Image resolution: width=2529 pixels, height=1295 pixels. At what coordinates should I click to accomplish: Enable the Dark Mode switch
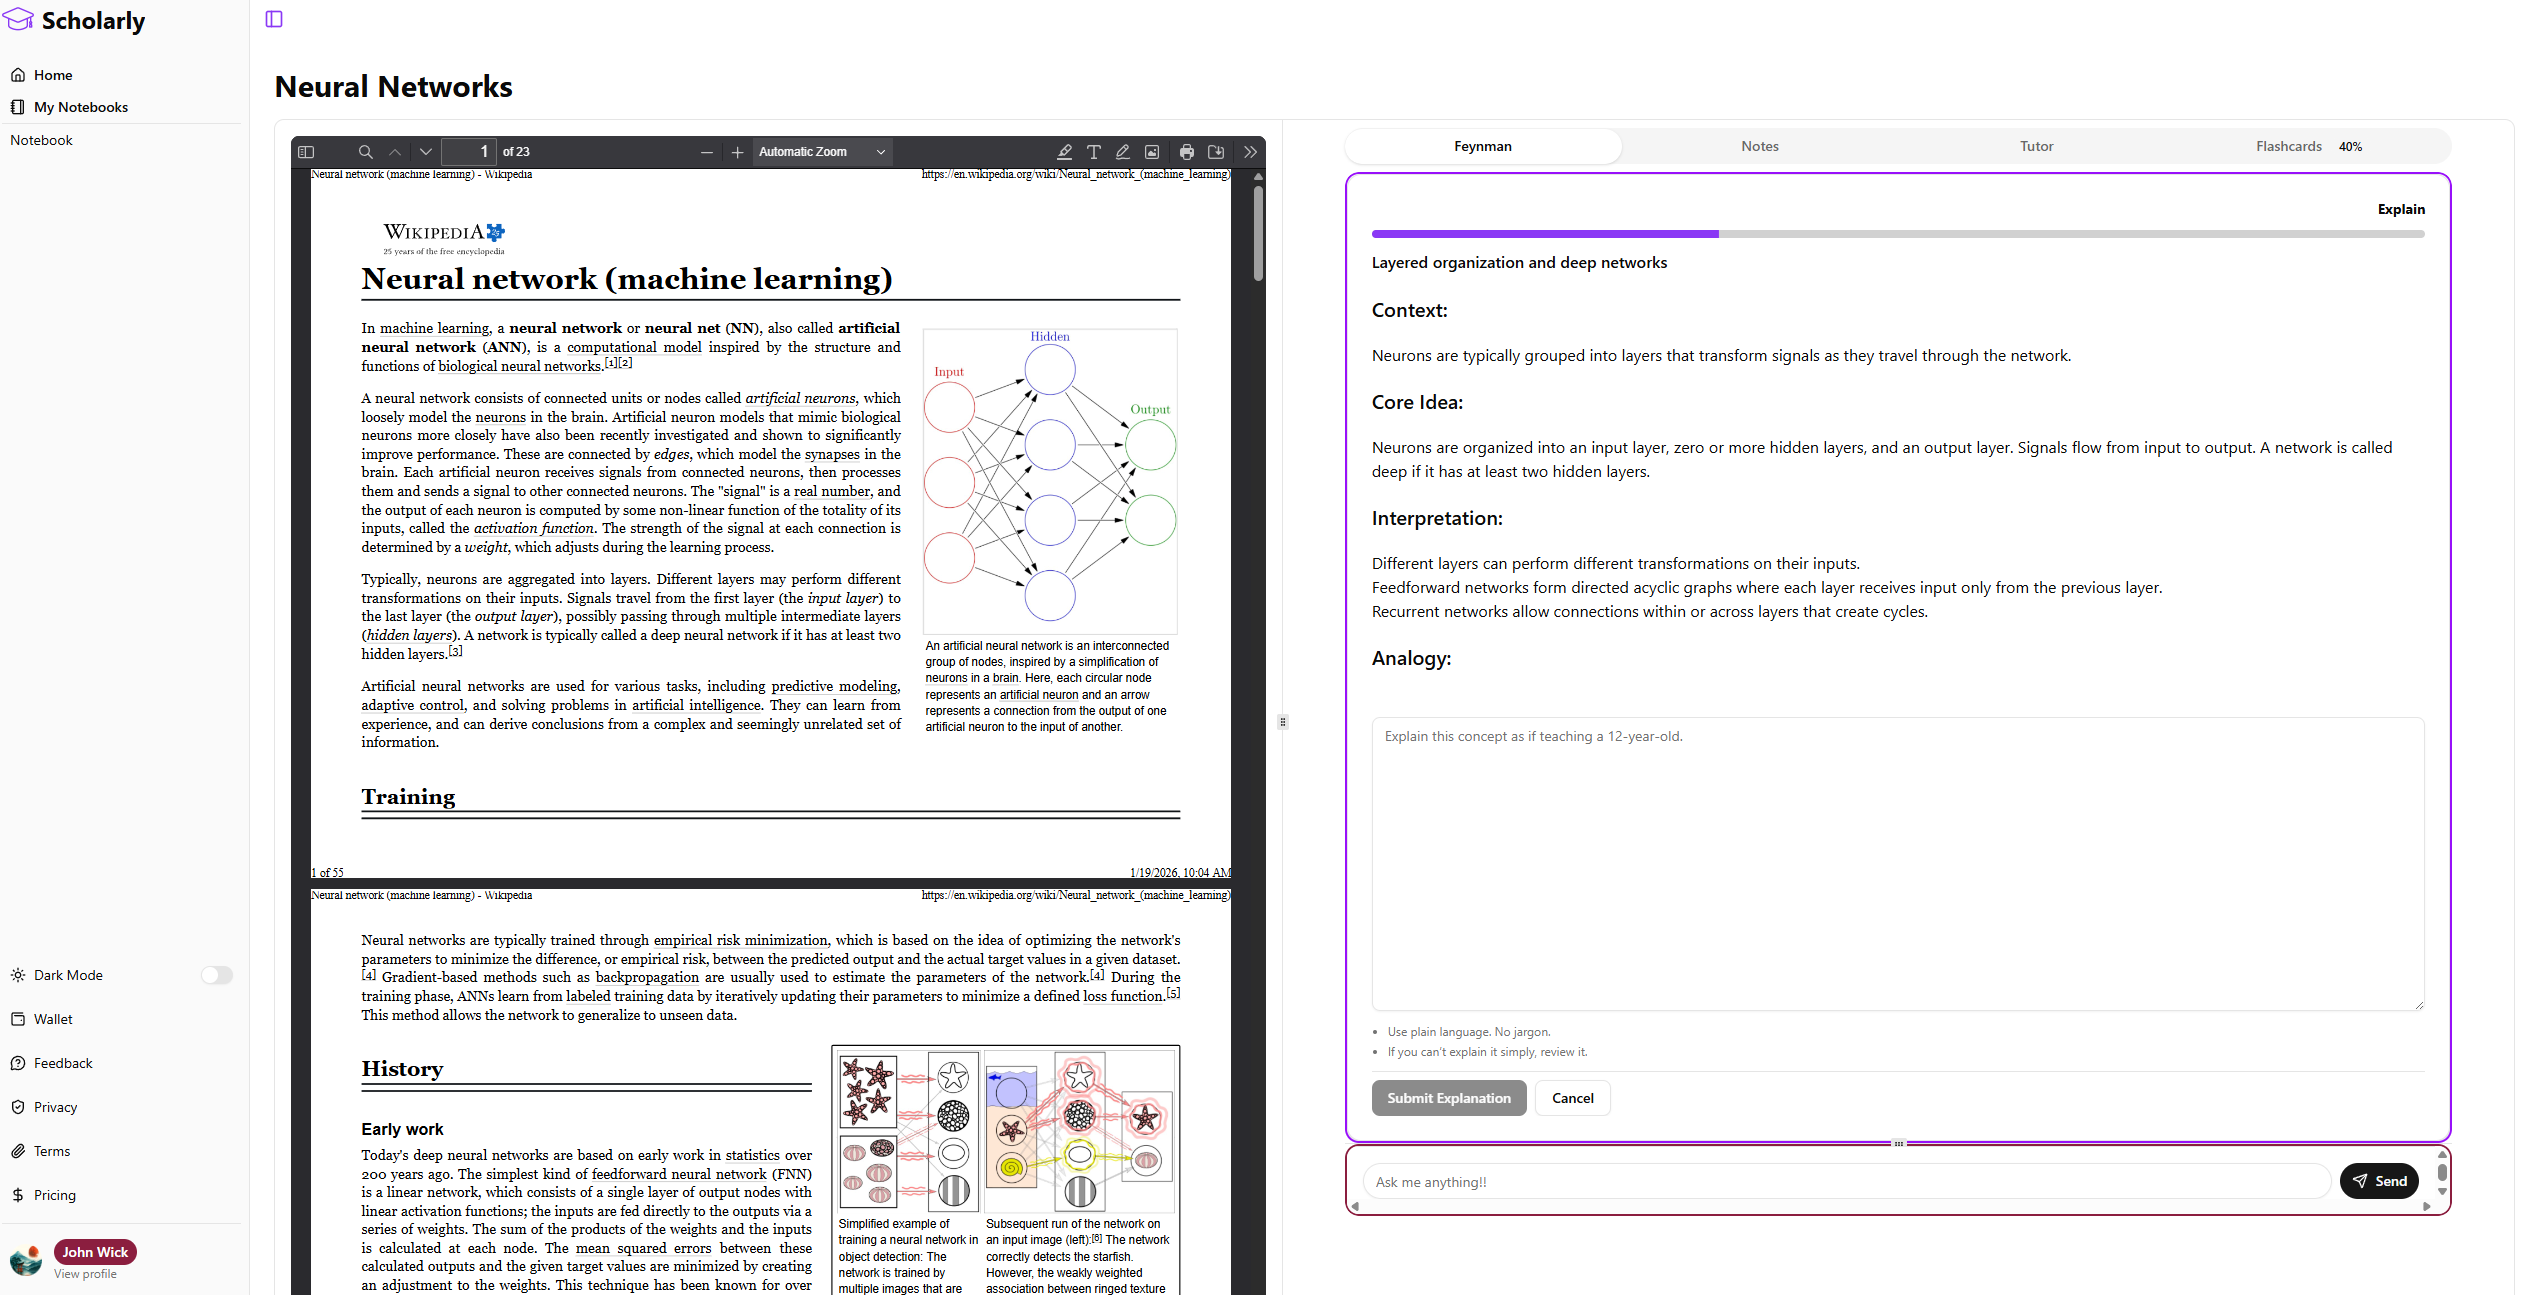[216, 975]
